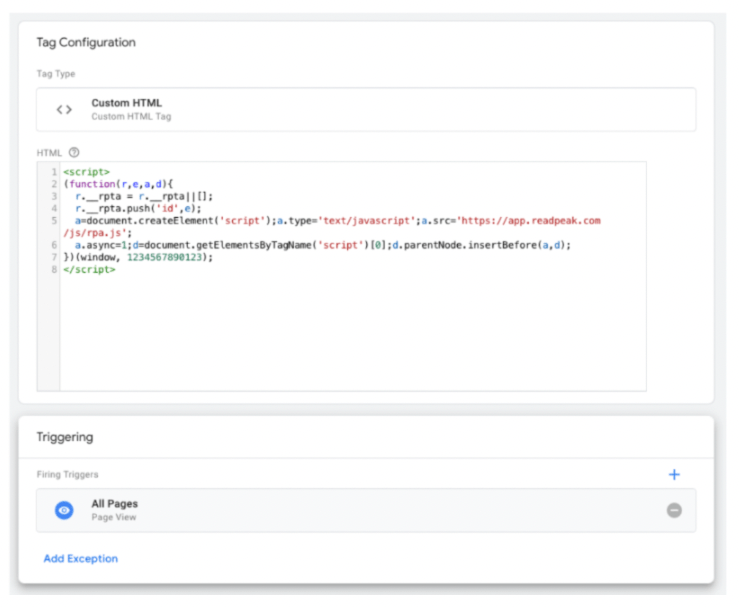Click the a.async=1 code line
Image resolution: width=739 pixels, height=607 pixels.
323,245
